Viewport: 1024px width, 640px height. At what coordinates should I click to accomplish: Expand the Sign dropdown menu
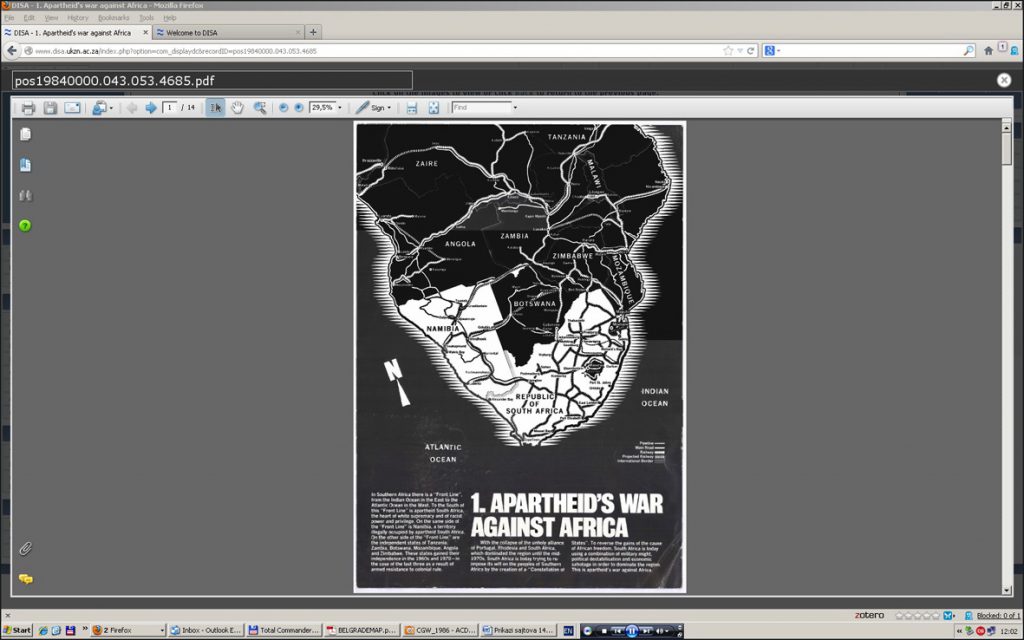click(390, 108)
